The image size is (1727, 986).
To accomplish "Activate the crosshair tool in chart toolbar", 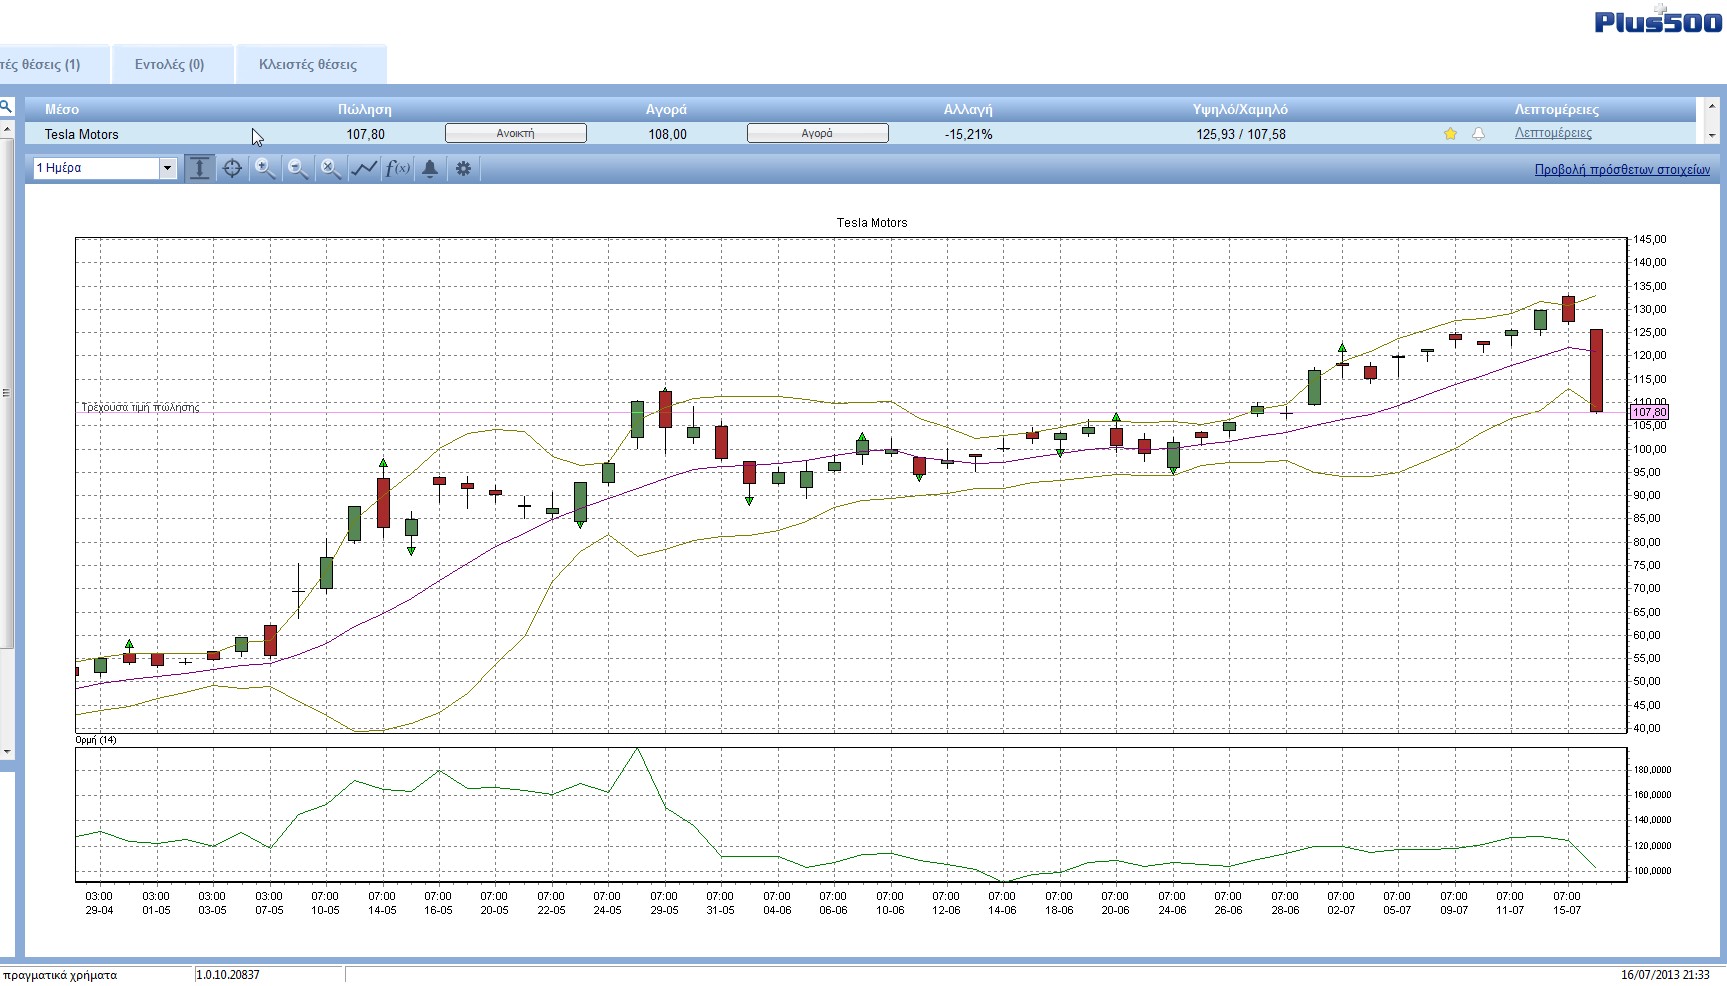I will coord(232,168).
